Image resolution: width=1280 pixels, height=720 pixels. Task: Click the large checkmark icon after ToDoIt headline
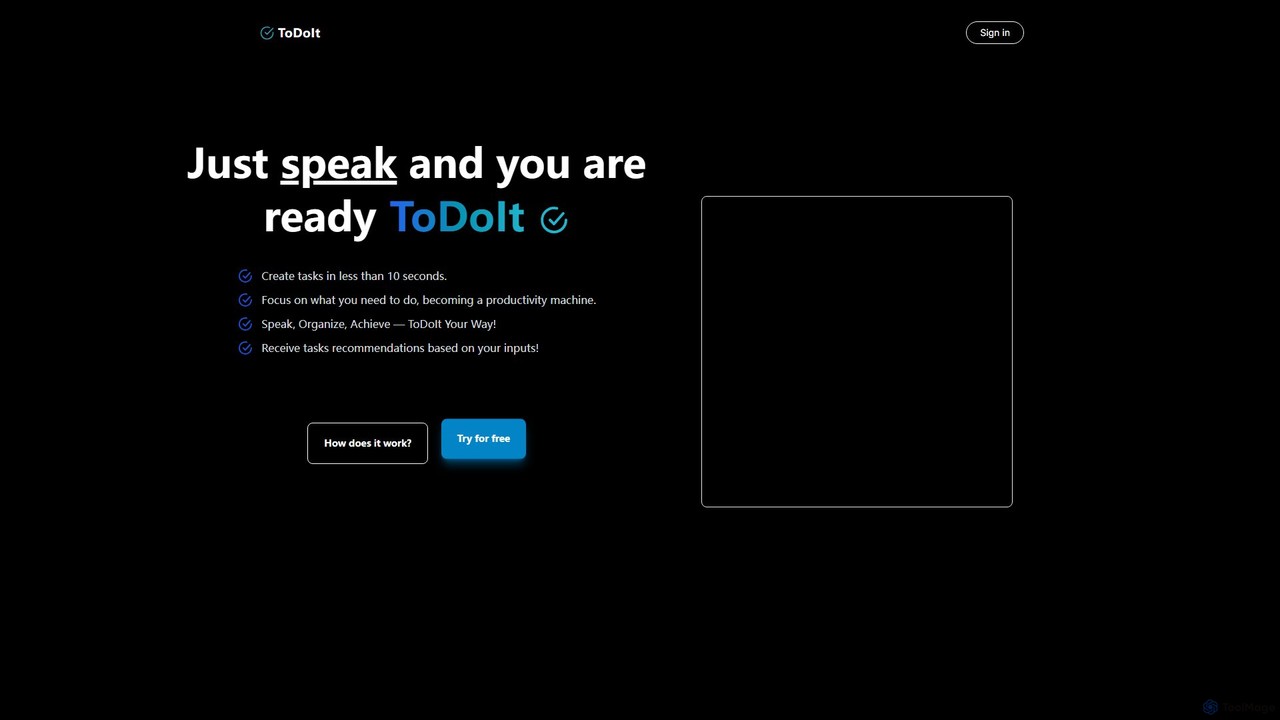pyautogui.click(x=554, y=220)
